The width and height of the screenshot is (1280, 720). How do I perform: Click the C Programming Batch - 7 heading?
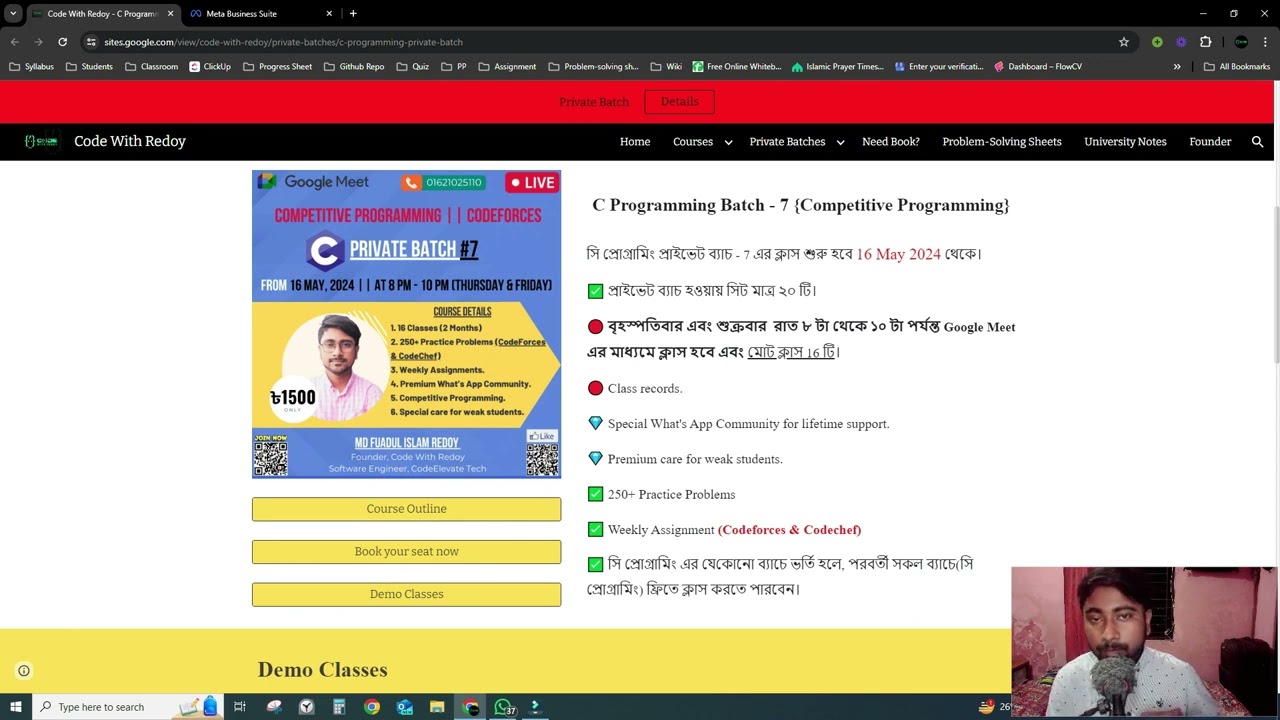pyautogui.click(x=801, y=205)
